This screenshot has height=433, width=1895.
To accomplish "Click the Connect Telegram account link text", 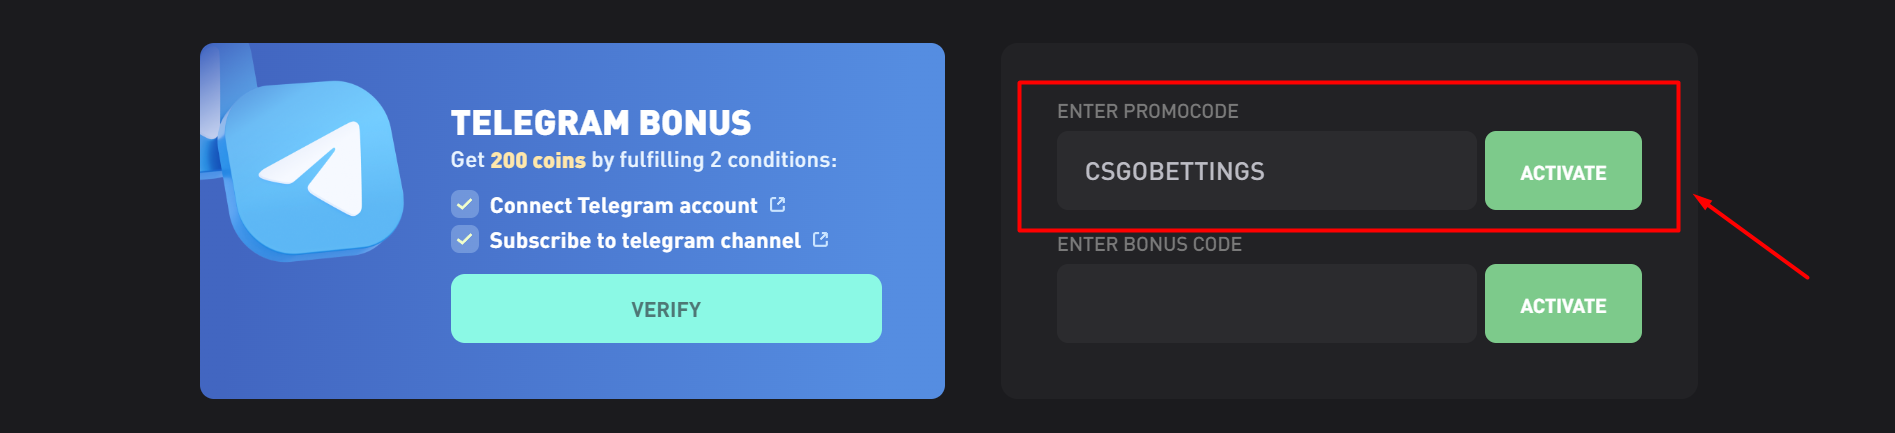I will point(623,206).
